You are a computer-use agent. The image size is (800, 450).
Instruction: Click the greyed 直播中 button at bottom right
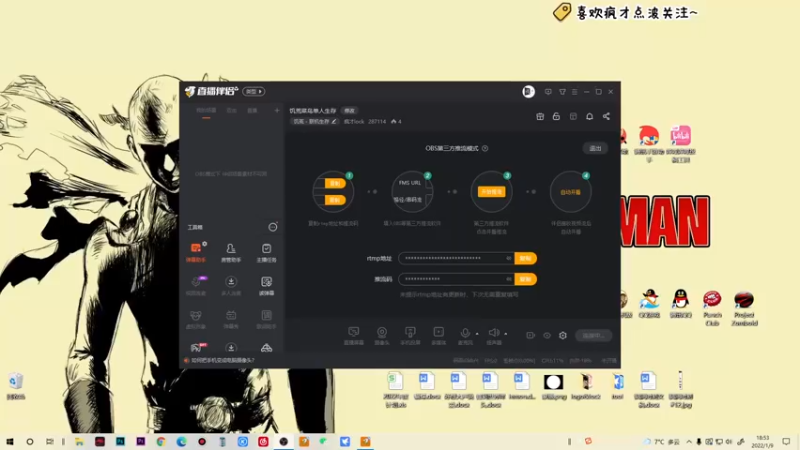pos(593,335)
